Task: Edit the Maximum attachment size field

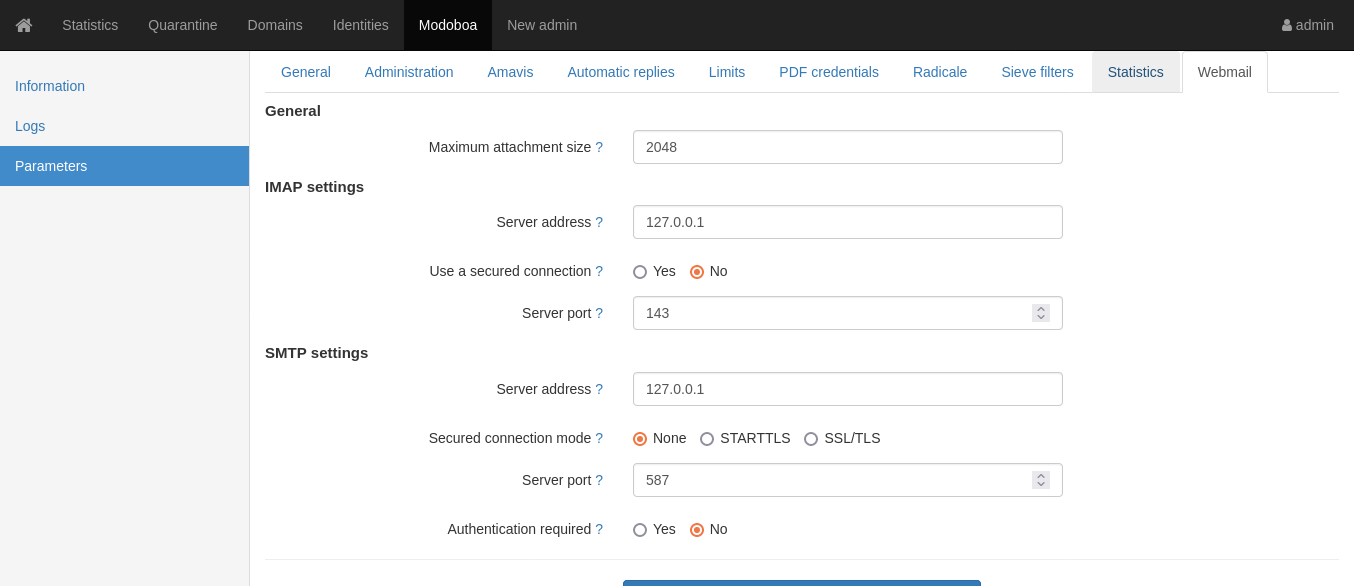Action: click(x=847, y=147)
